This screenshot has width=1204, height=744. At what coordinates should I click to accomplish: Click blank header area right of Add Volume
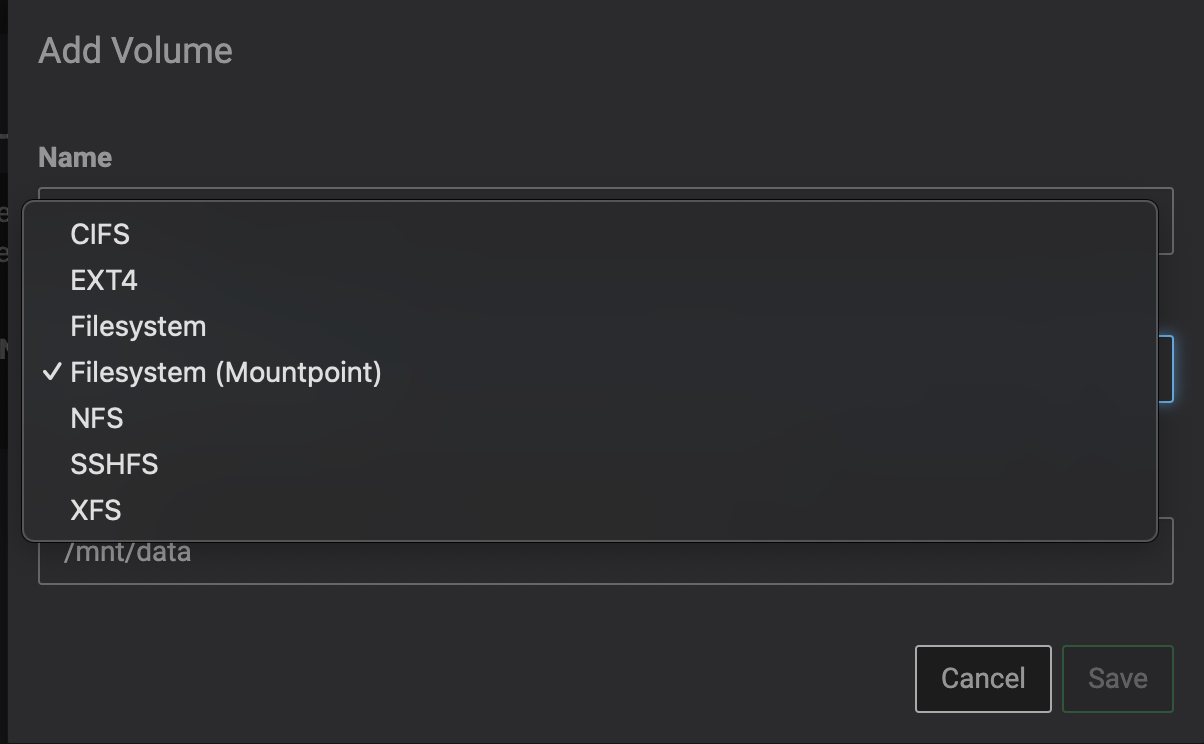pos(700,51)
